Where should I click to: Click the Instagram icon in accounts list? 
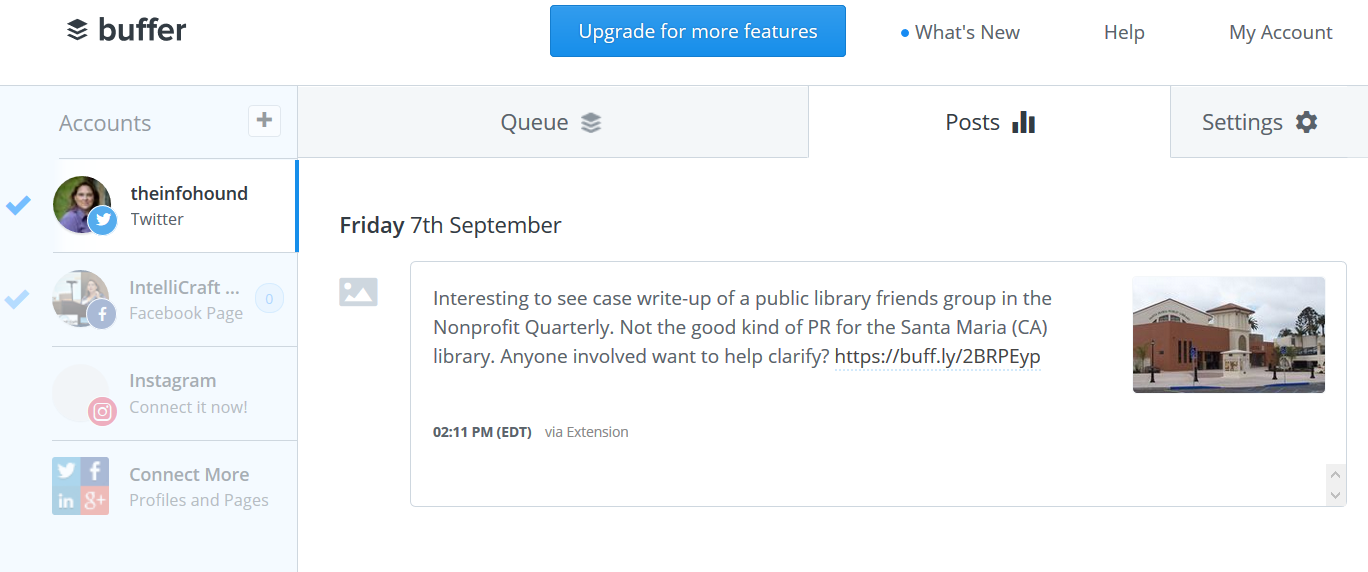click(103, 411)
